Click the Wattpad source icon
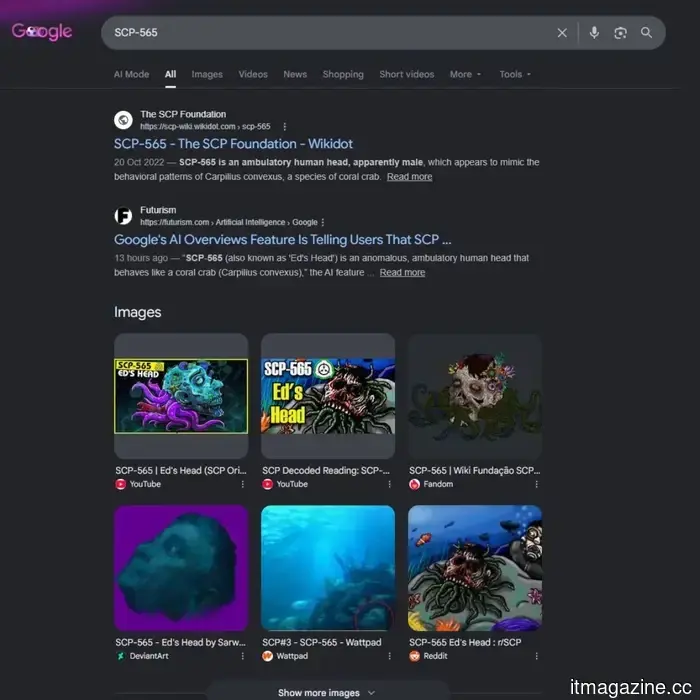 coord(268,656)
